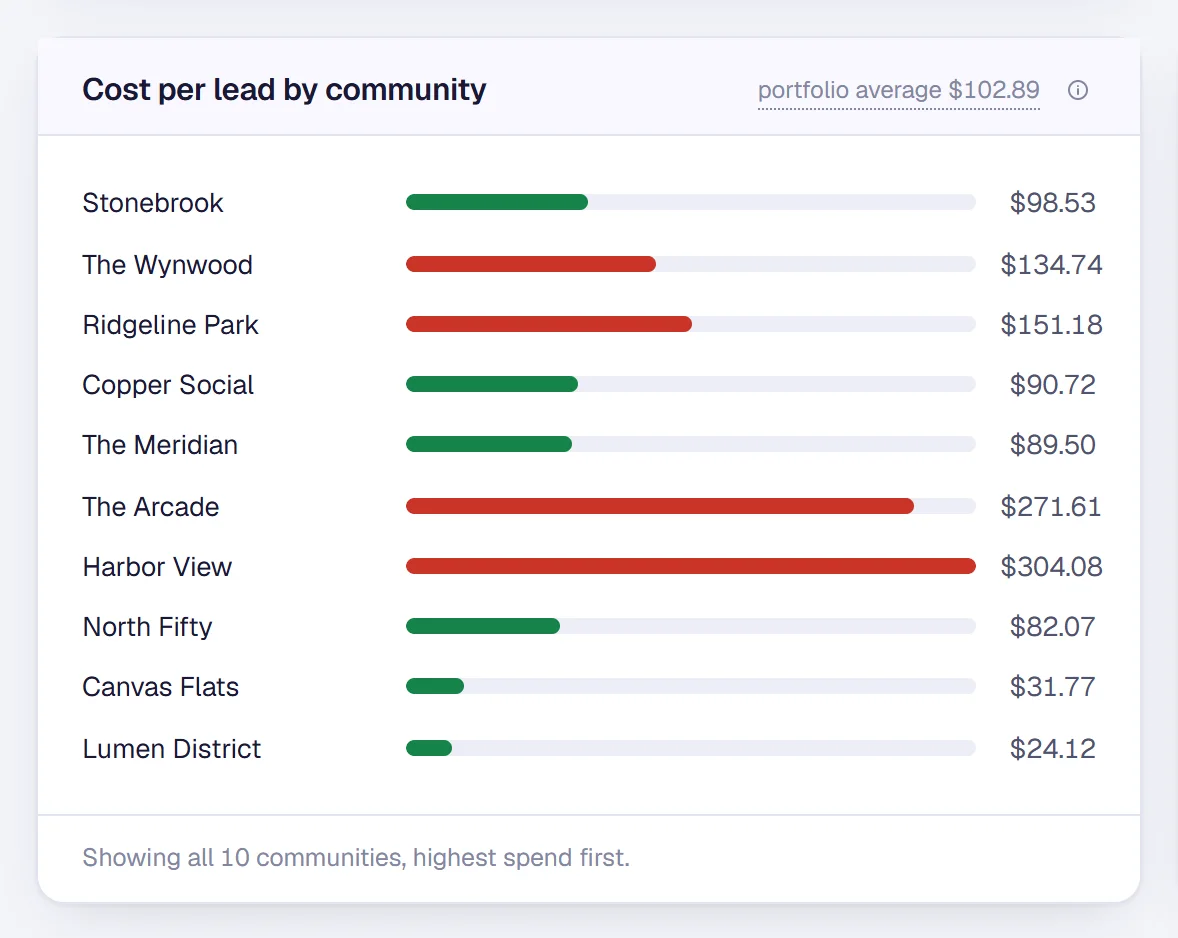Select the Ridgeline Park community label
This screenshot has height=938, width=1178.
(171, 324)
